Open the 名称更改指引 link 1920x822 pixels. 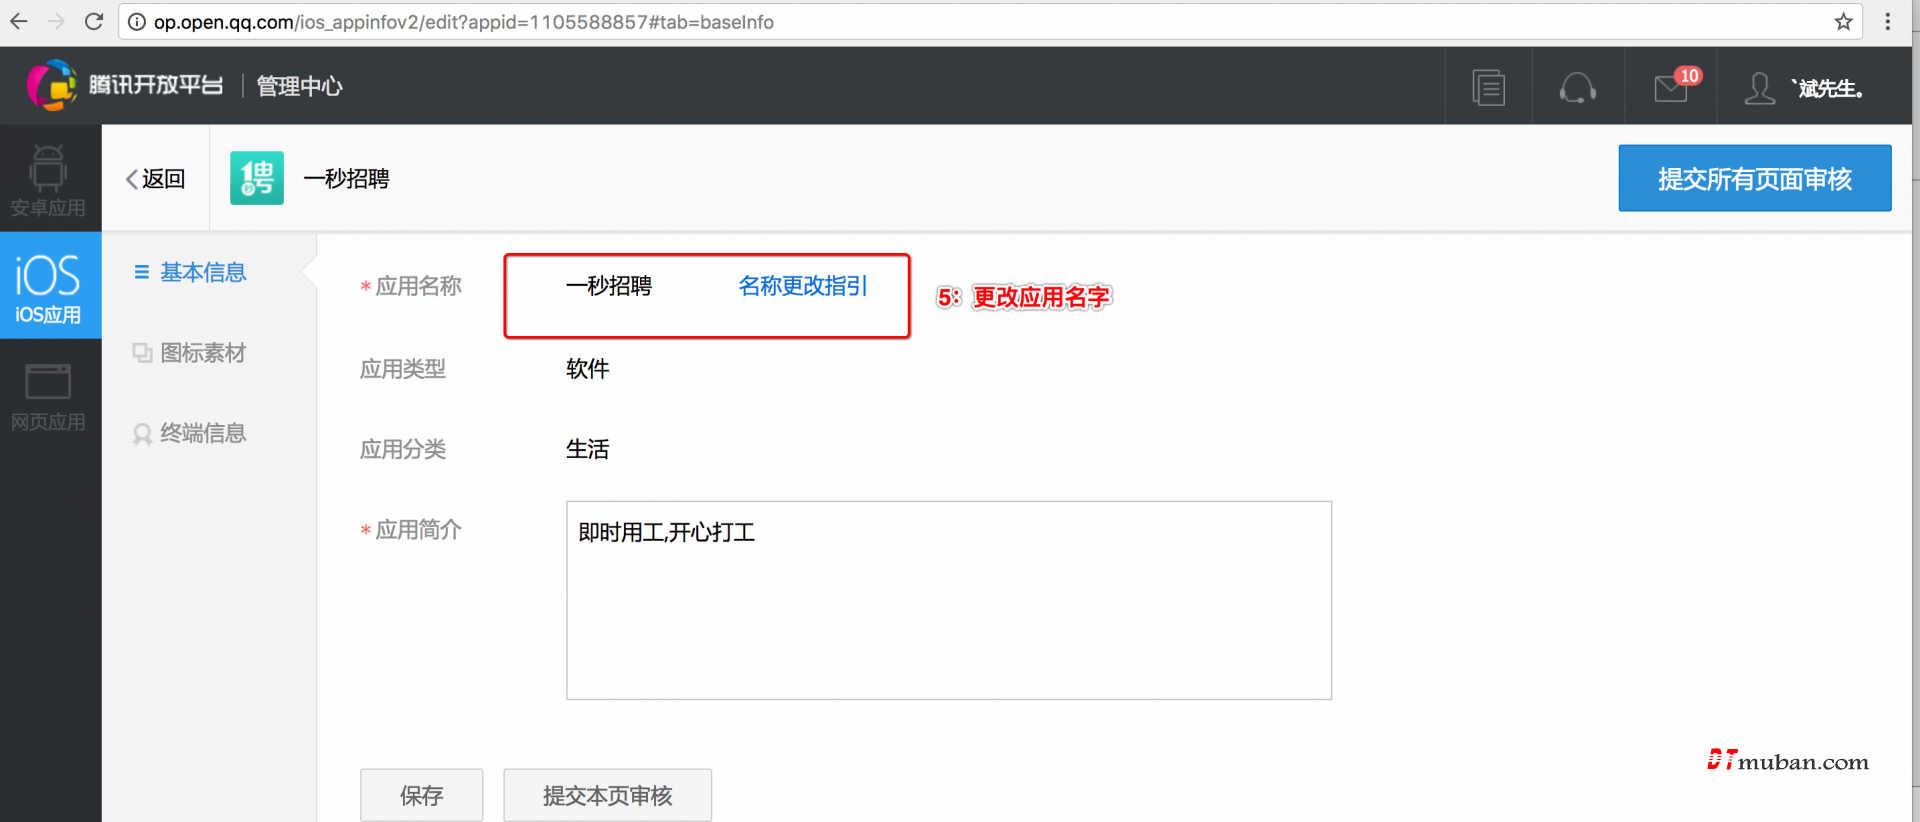pyautogui.click(x=802, y=286)
